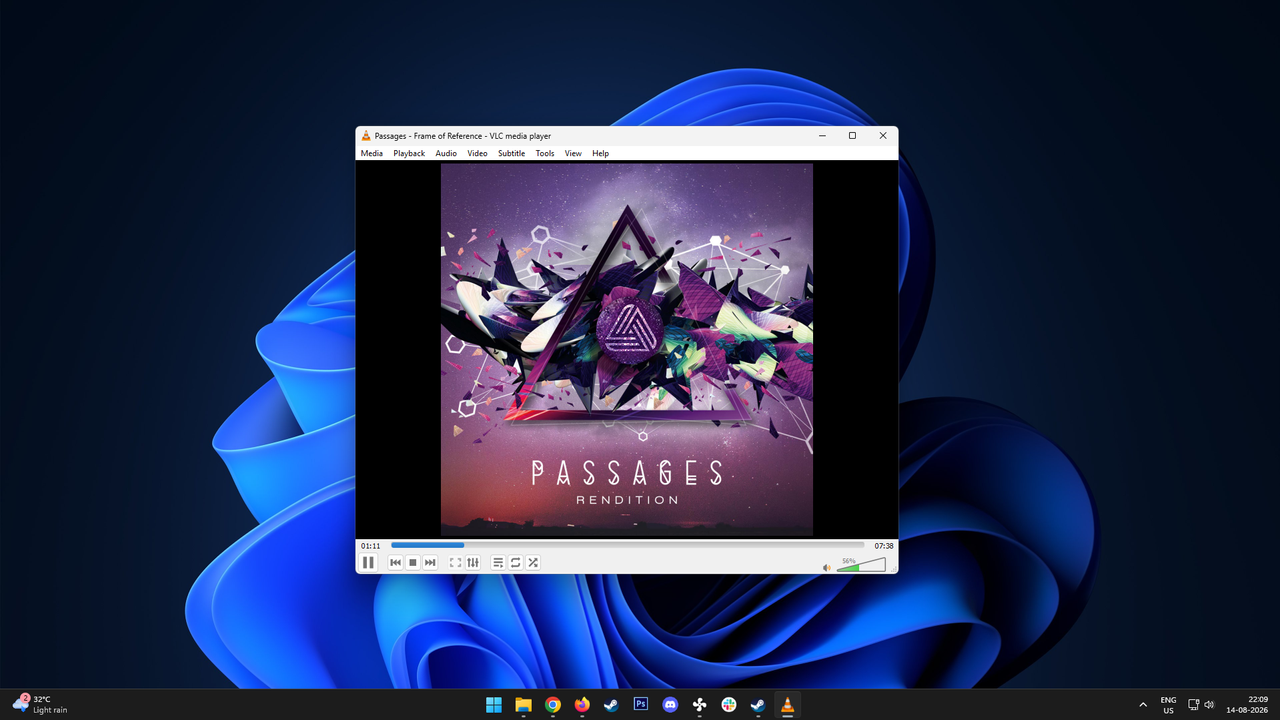
Task: Click the Passages album art
Action: pos(627,350)
